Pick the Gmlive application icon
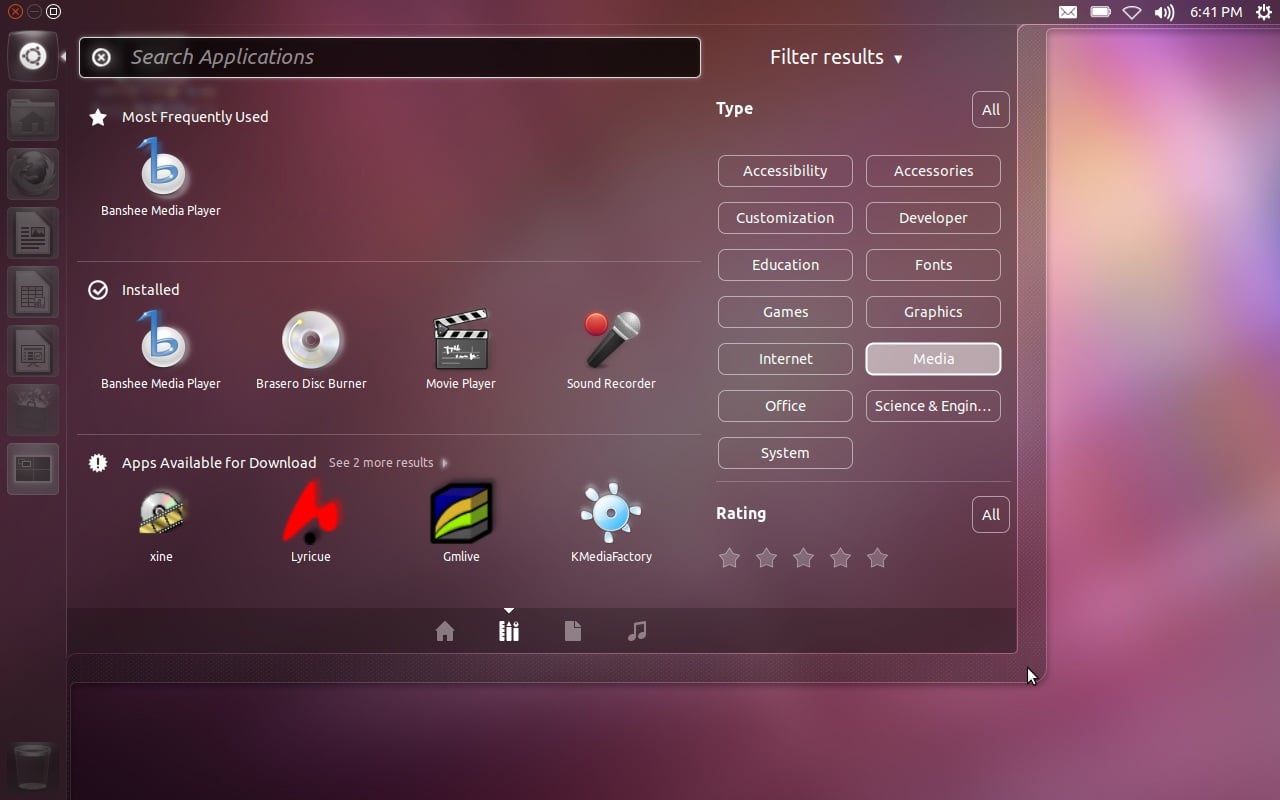 point(461,524)
